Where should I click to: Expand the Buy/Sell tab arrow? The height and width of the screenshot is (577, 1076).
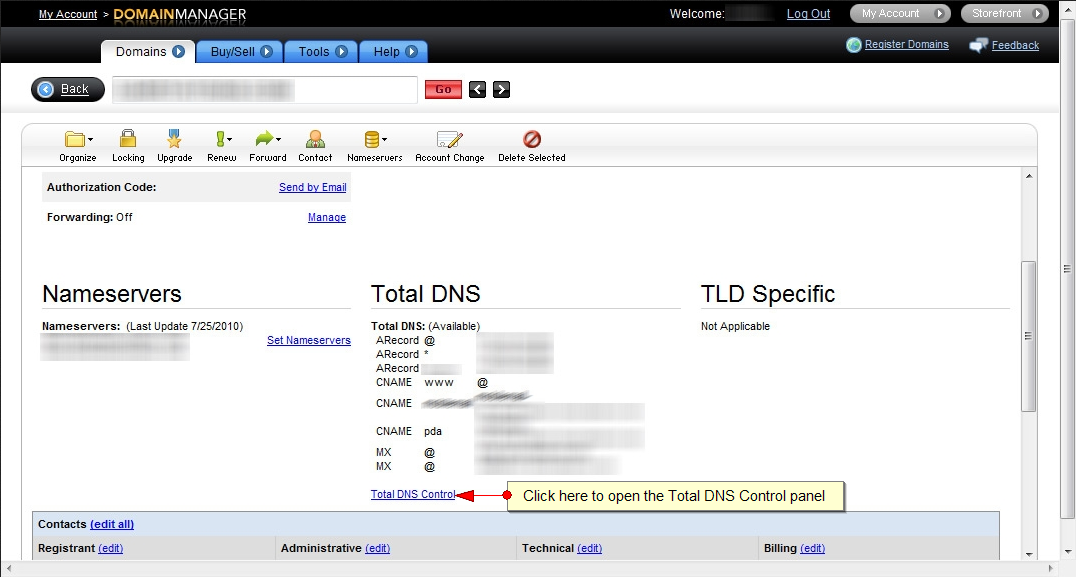tap(266, 51)
